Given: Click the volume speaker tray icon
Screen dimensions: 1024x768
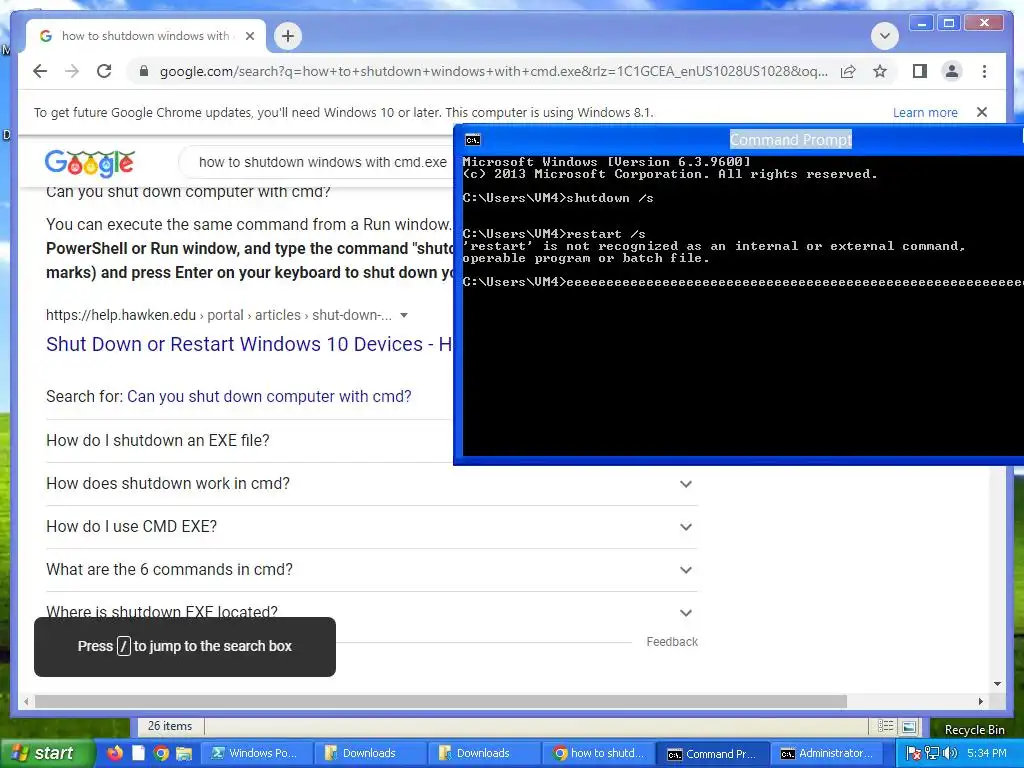Looking at the screenshot, I should 950,754.
